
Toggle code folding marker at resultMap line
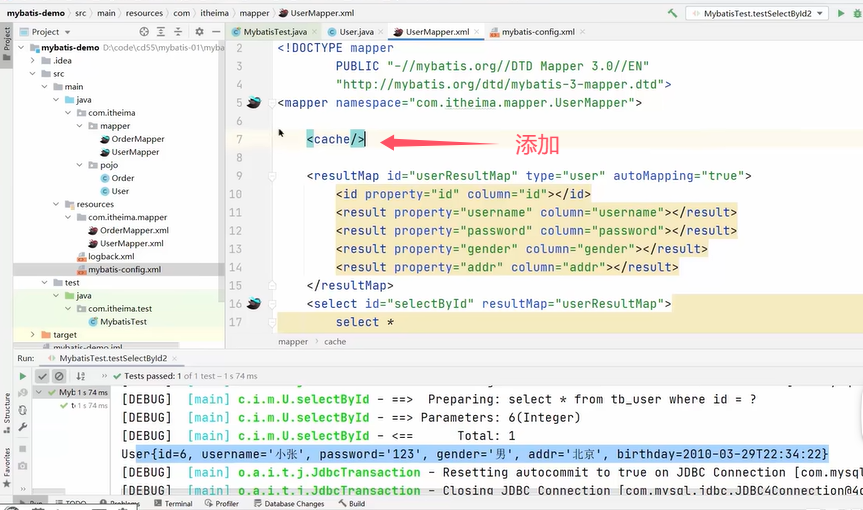[272, 176]
